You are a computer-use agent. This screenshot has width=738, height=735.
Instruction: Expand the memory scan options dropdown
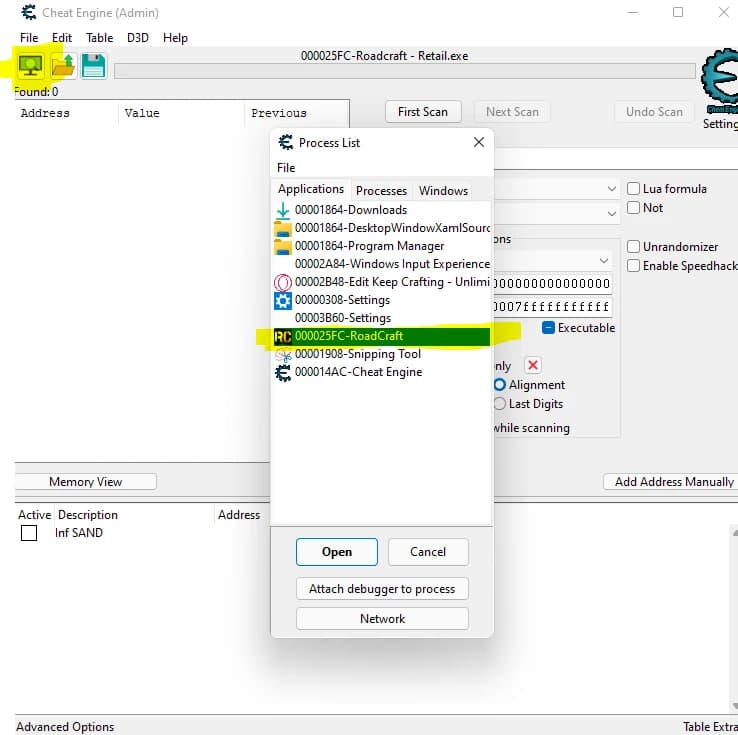click(x=604, y=260)
